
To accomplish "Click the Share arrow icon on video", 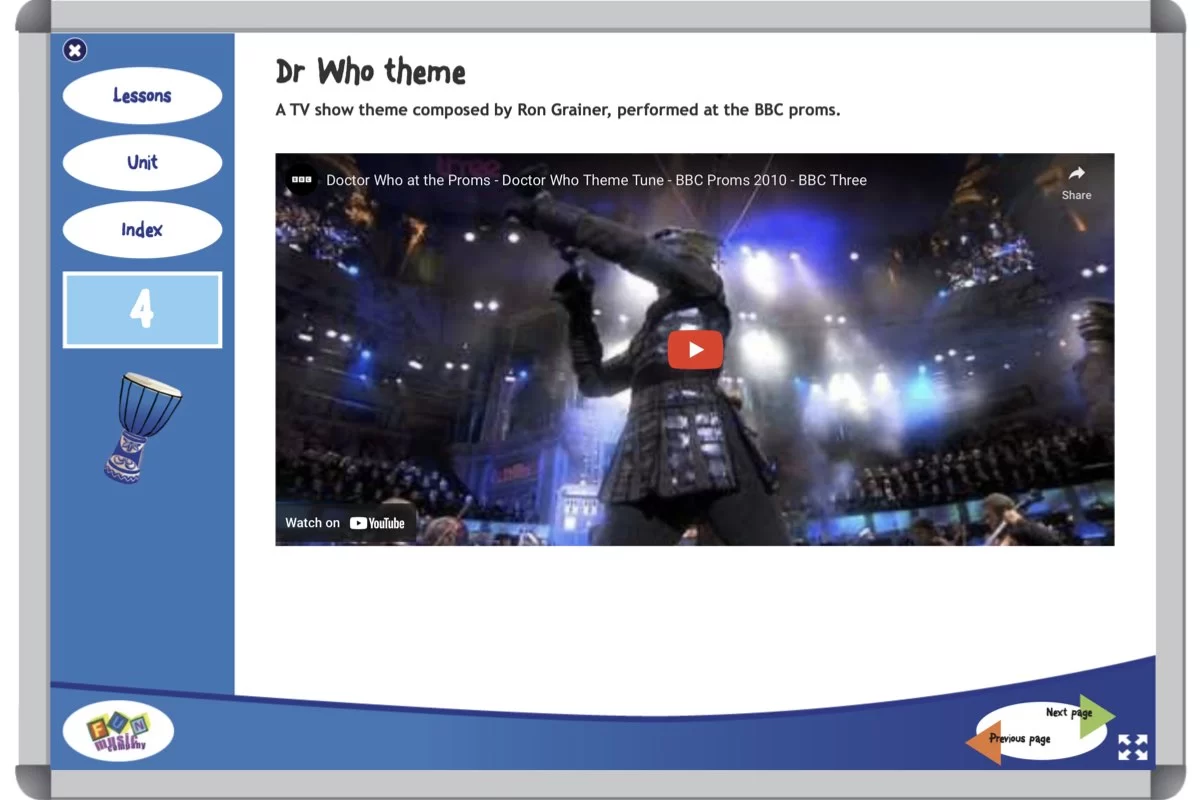I will click(x=1076, y=173).
